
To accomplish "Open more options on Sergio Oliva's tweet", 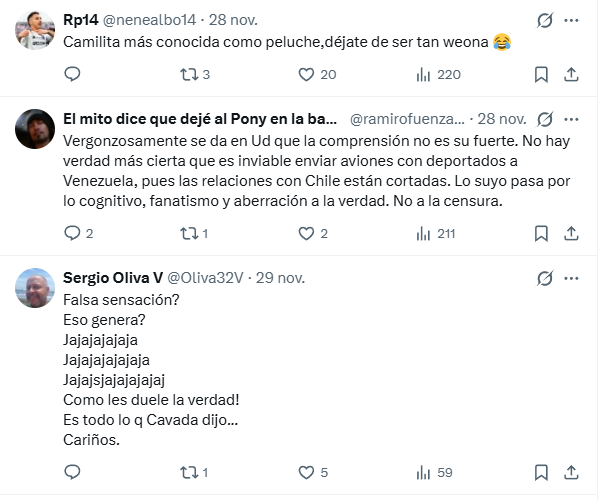I will (571, 277).
